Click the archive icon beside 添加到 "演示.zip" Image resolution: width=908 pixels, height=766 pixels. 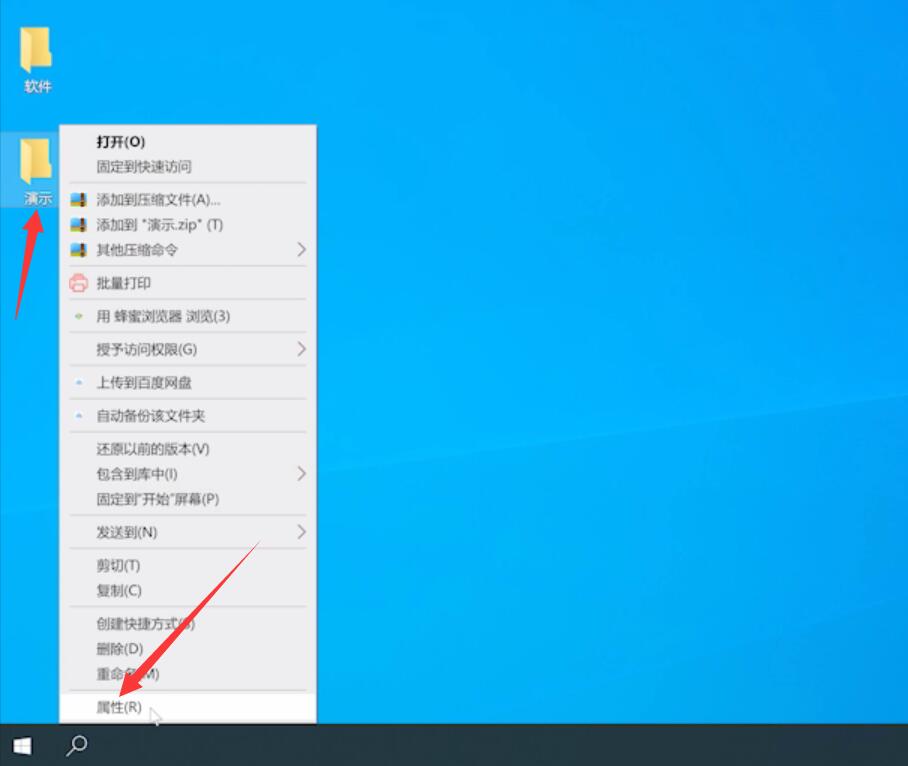78,225
